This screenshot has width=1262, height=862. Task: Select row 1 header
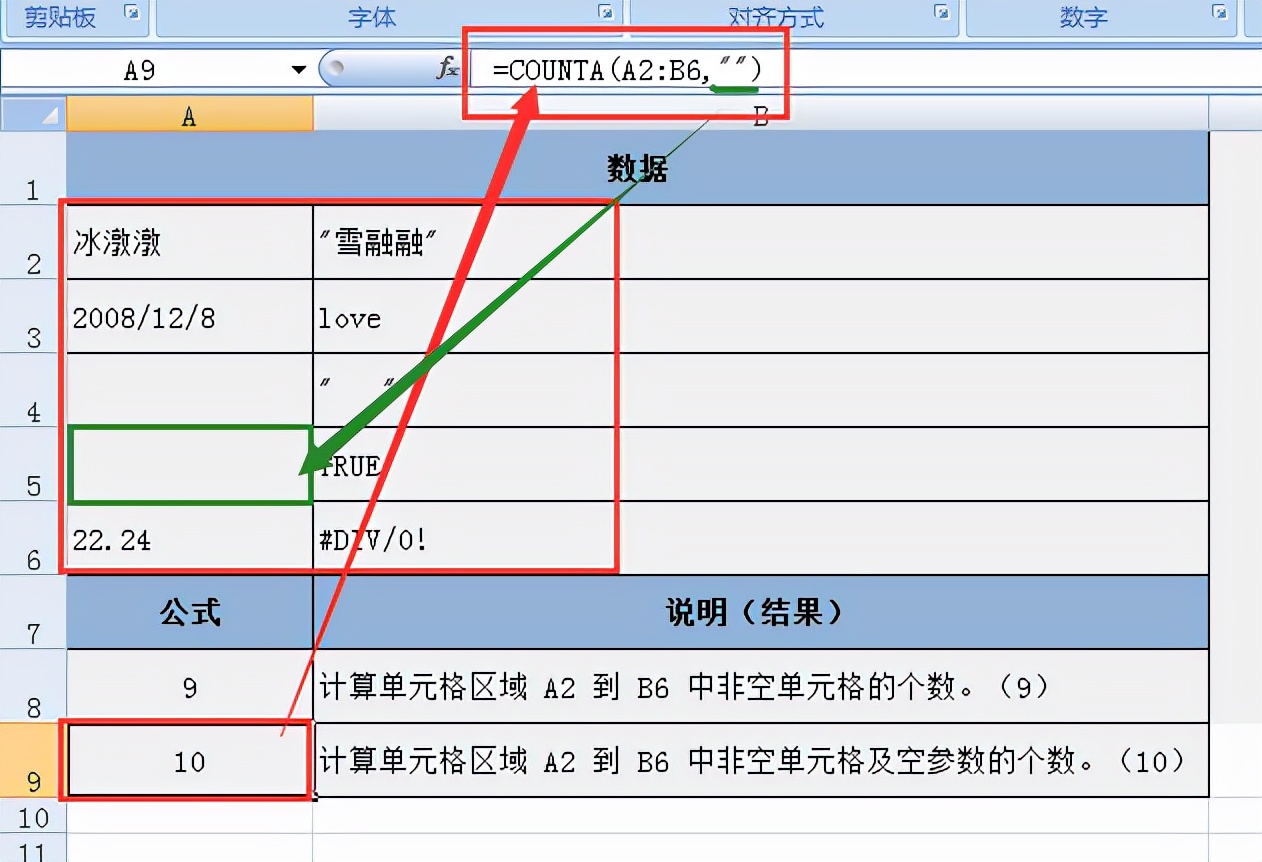click(x=33, y=168)
